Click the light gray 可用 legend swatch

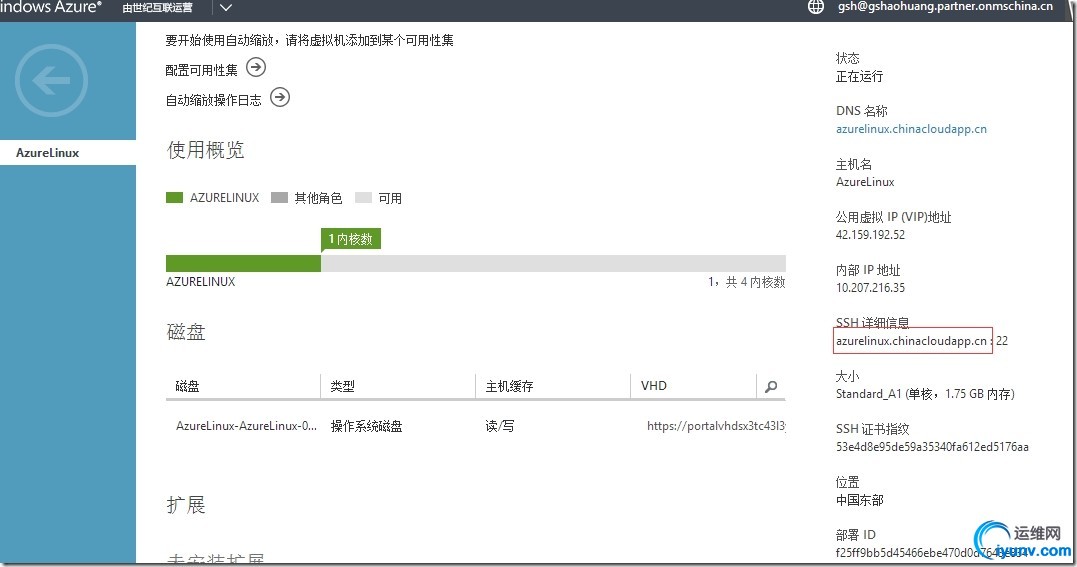[x=363, y=198]
